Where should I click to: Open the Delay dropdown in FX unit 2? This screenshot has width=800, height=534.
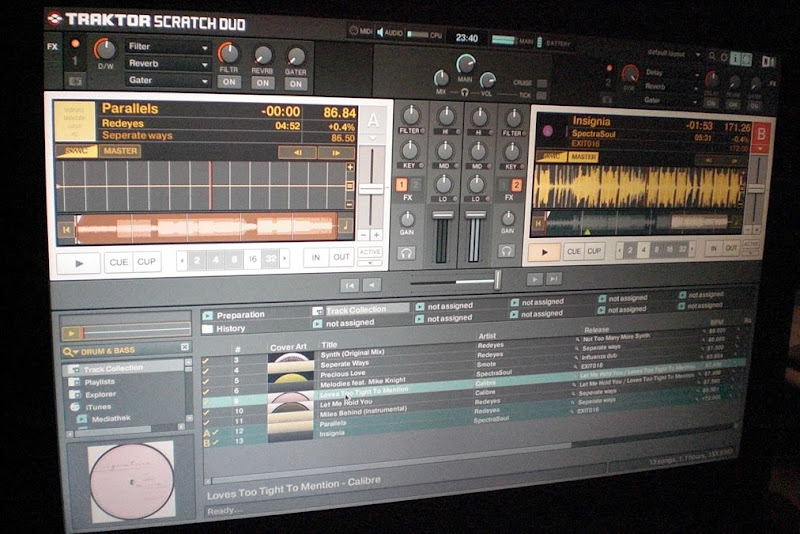tap(671, 73)
